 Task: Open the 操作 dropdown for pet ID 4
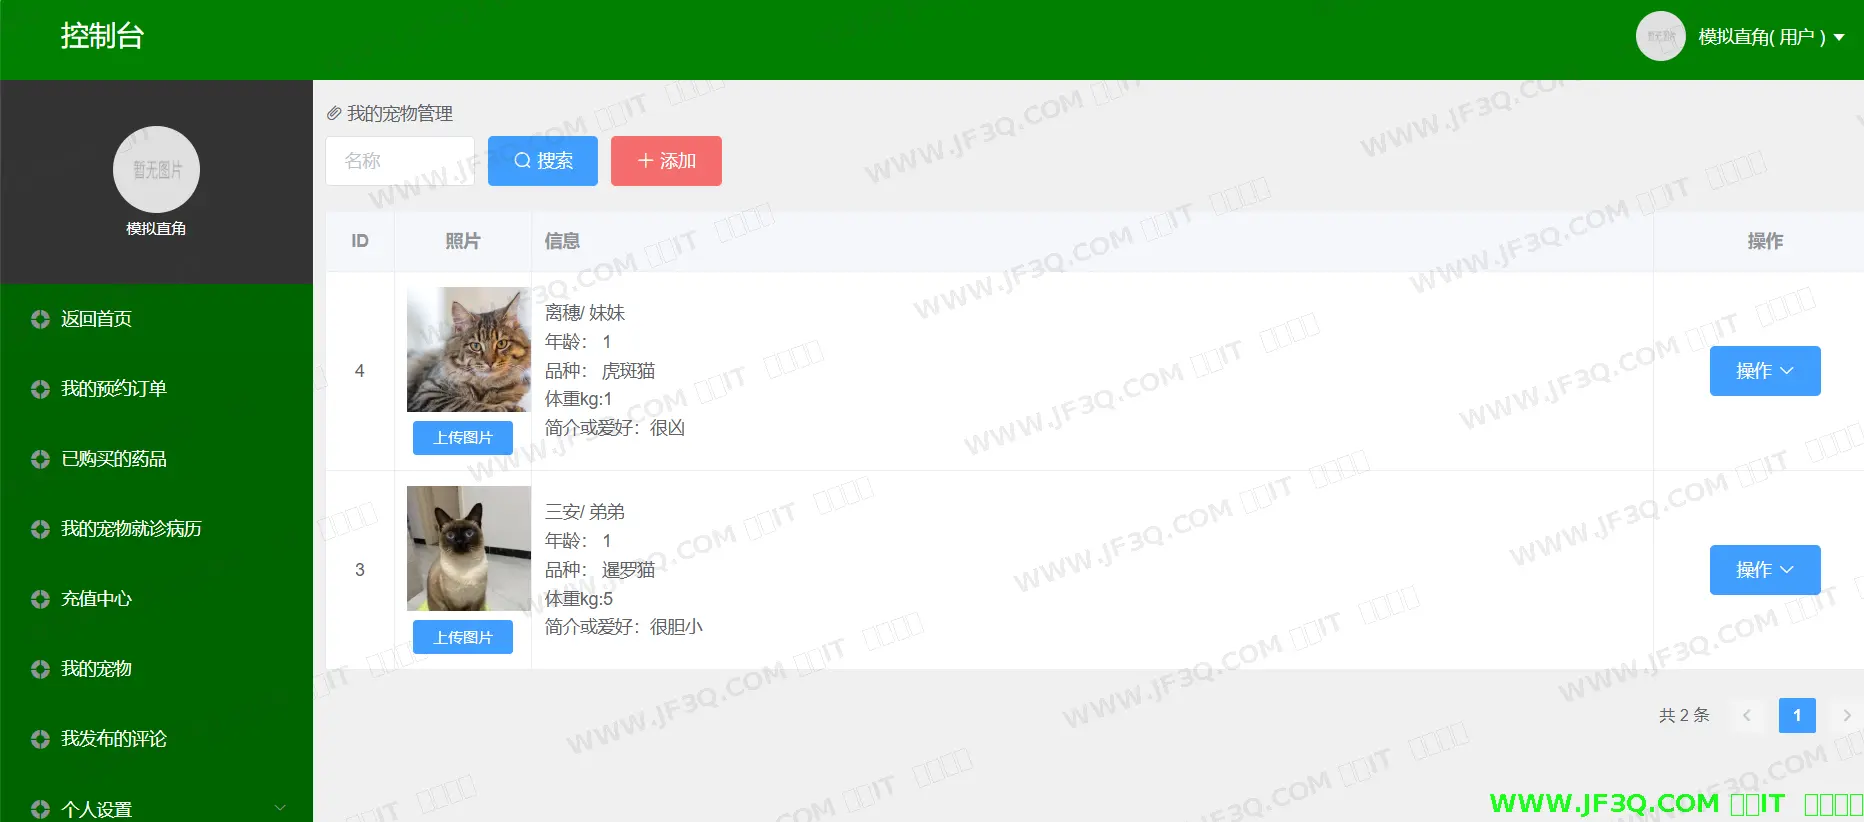click(x=1764, y=371)
